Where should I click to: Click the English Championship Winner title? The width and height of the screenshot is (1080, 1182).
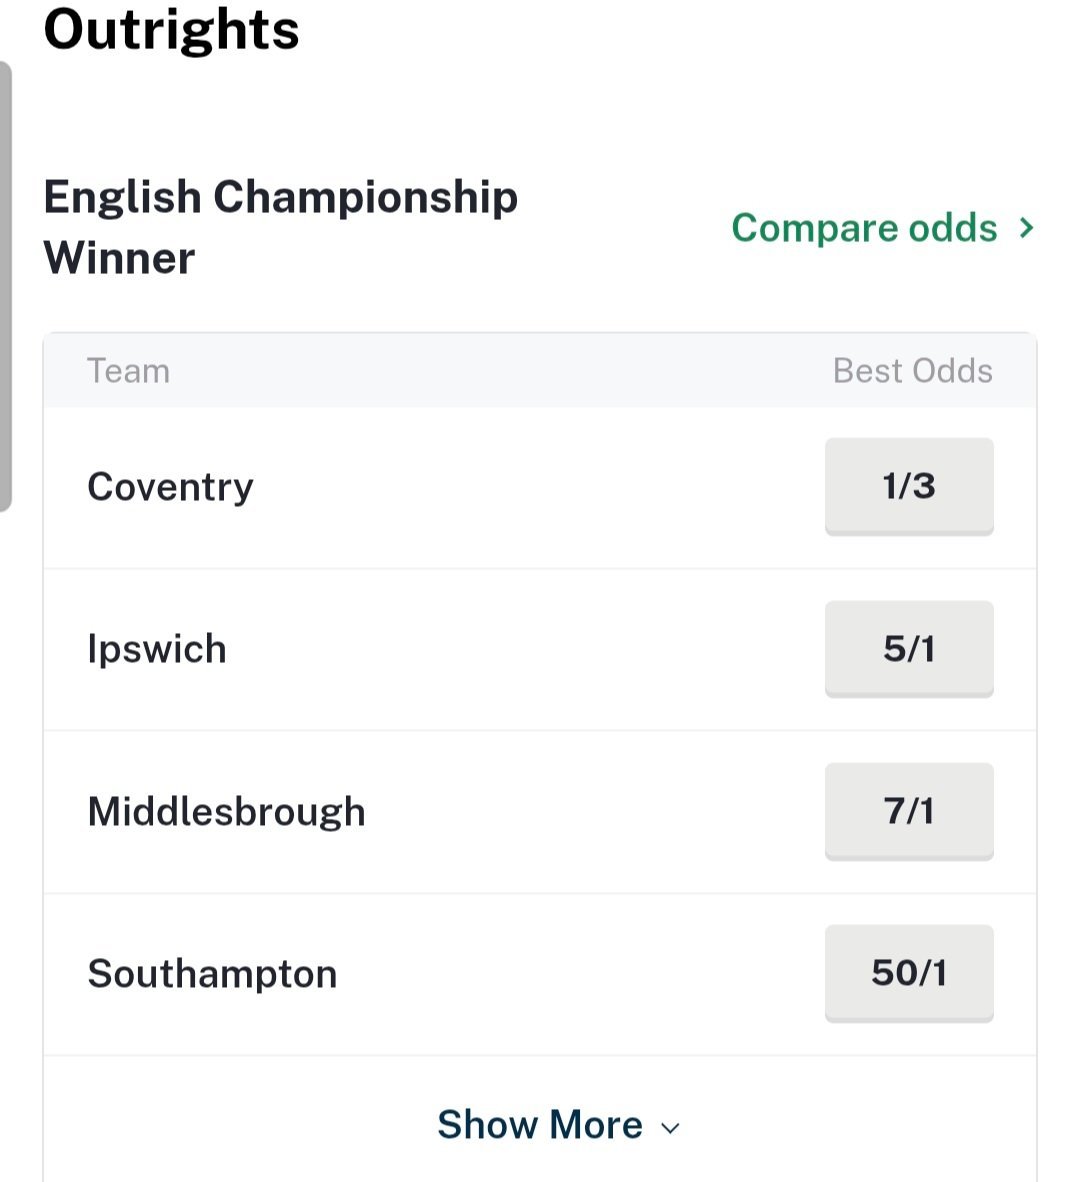(280, 227)
